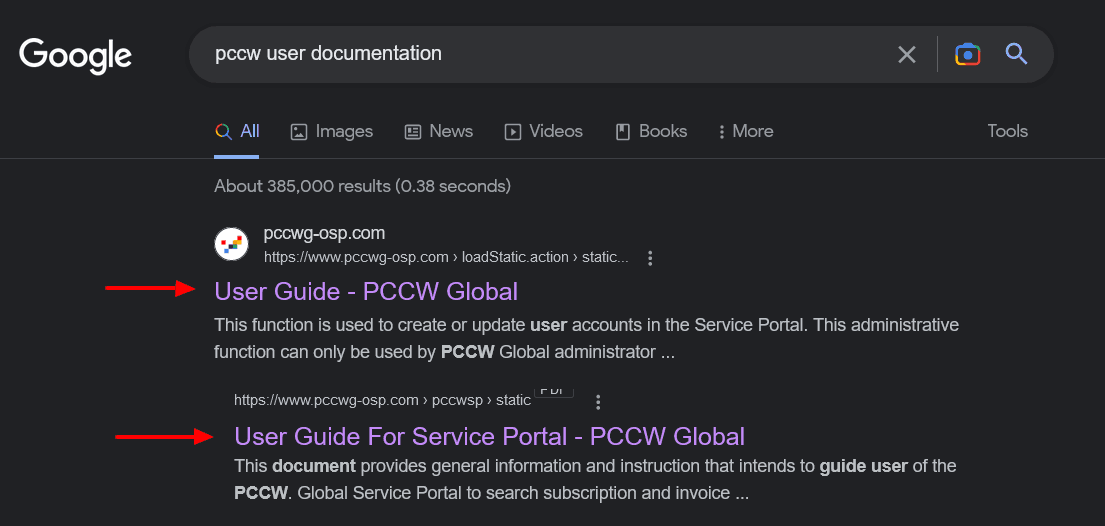
Task: Click the Images tab icon
Action: tap(298, 132)
